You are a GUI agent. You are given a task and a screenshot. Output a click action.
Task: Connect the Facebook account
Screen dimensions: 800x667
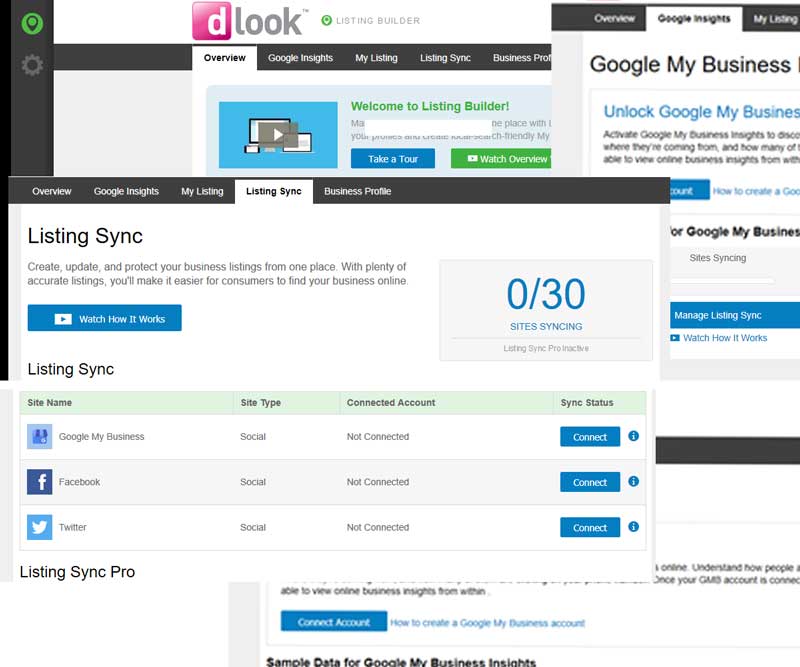pyautogui.click(x=590, y=482)
